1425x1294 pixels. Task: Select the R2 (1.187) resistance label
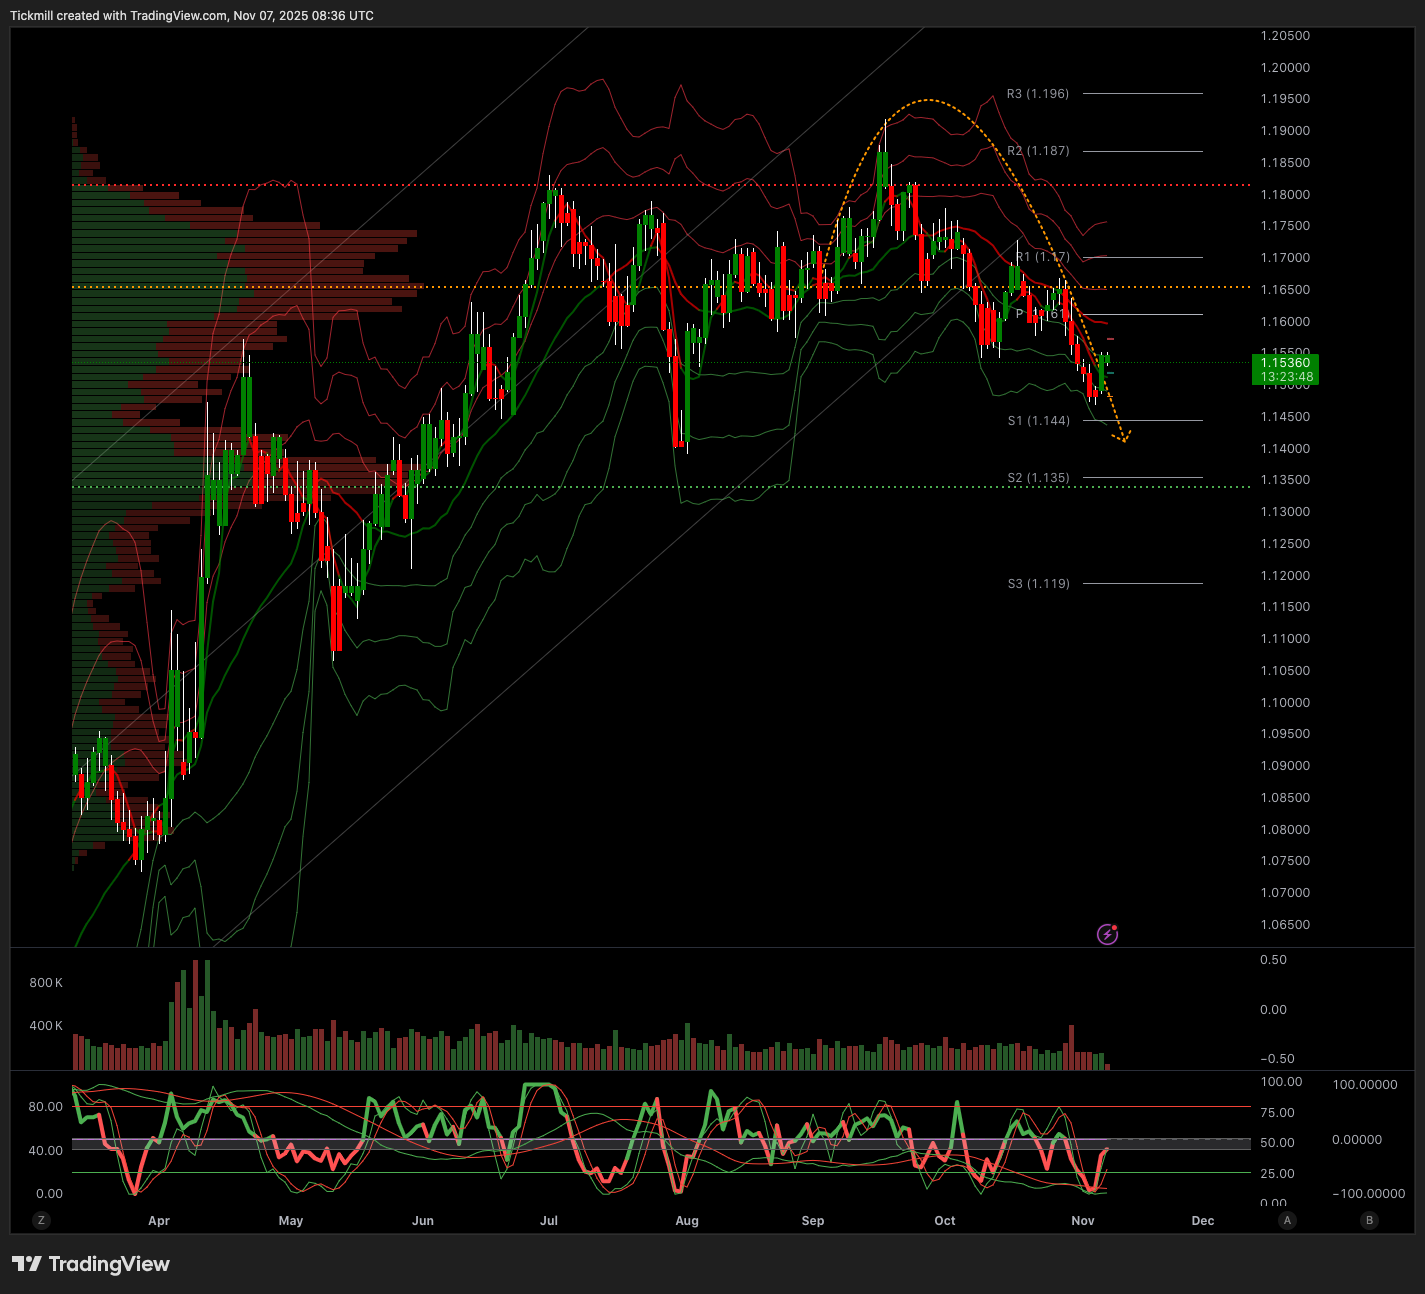coord(1038,151)
